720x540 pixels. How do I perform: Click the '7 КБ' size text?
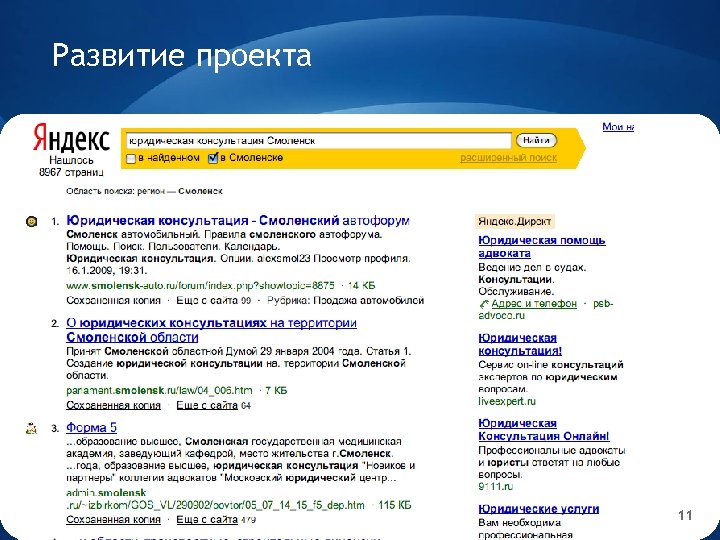276,390
